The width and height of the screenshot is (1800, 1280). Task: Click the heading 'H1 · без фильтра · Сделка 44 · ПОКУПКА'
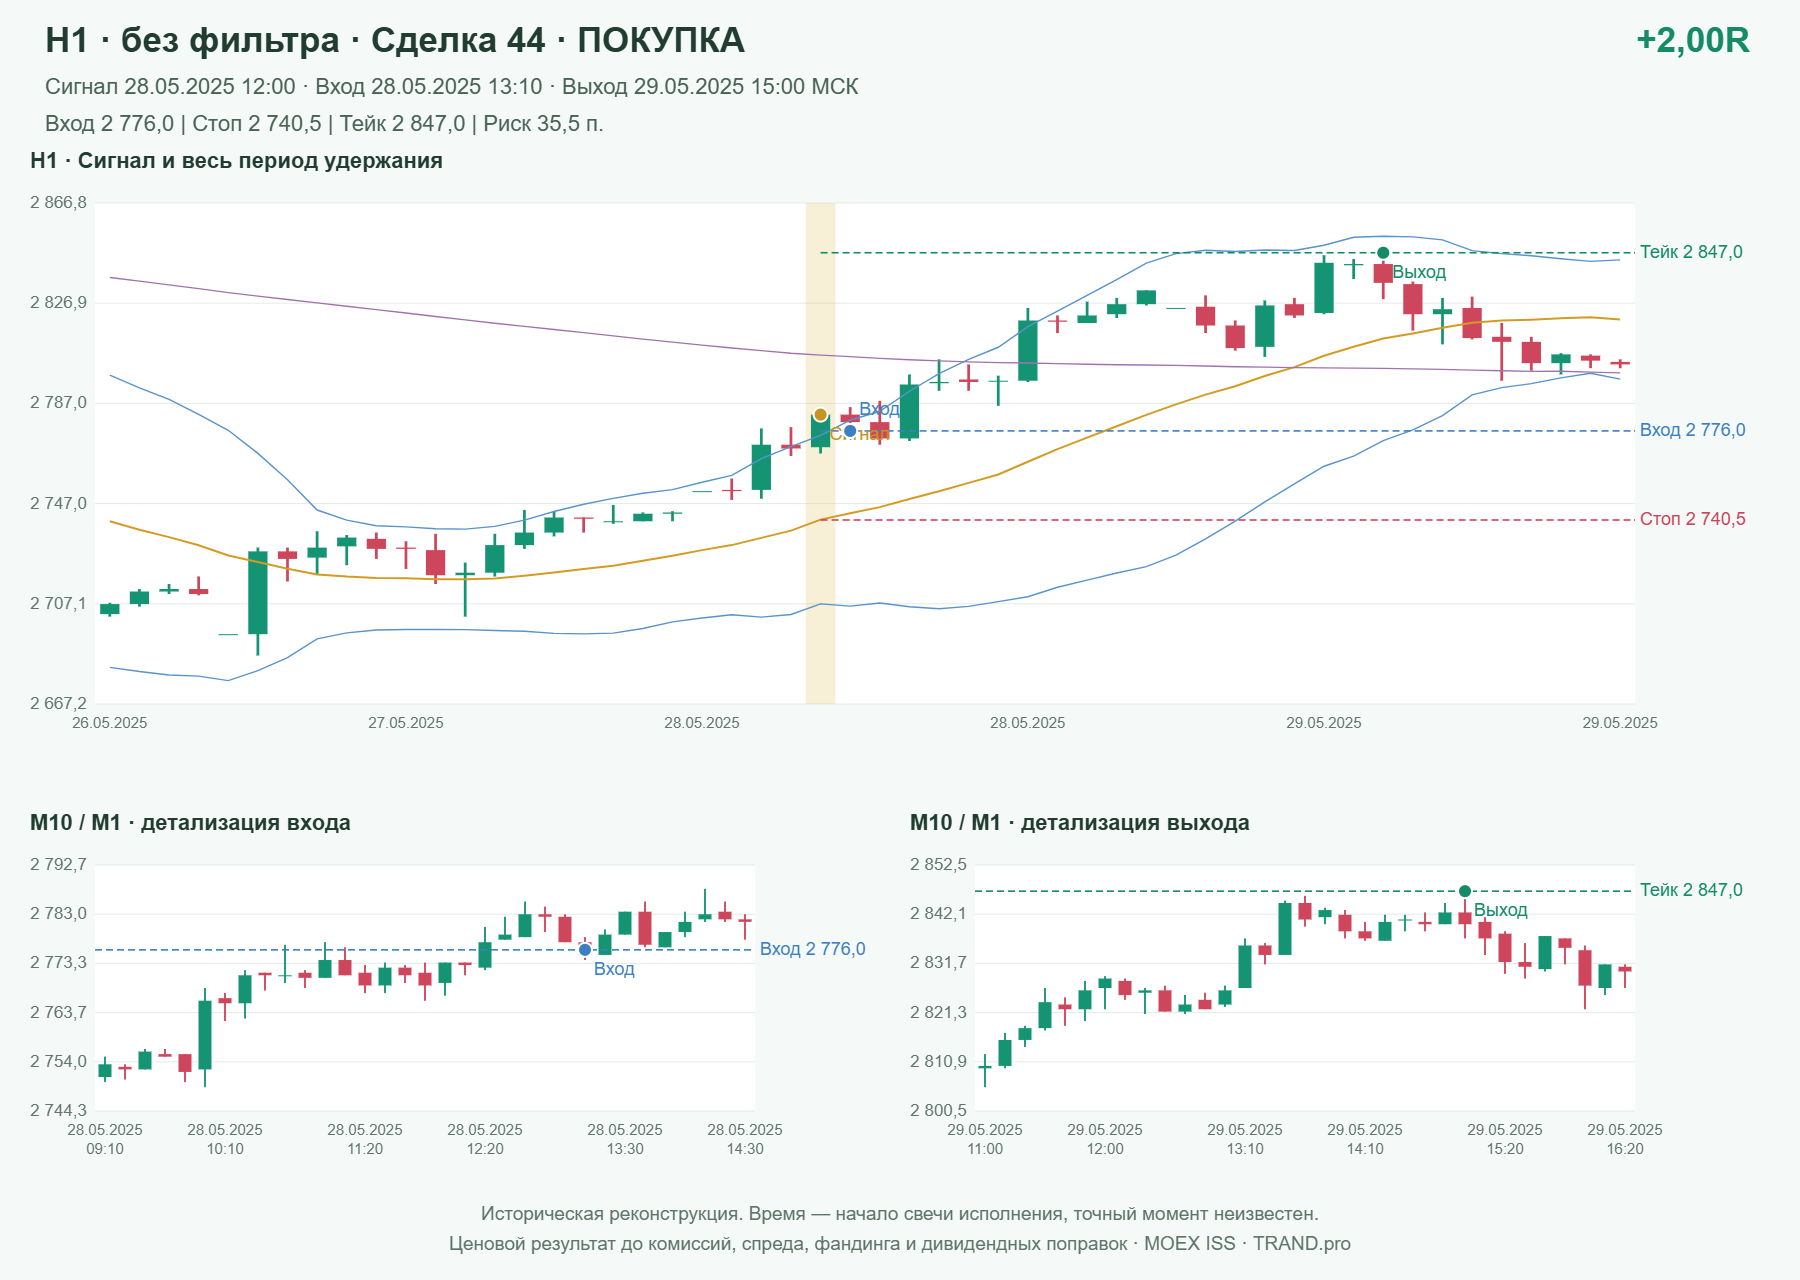pos(395,40)
